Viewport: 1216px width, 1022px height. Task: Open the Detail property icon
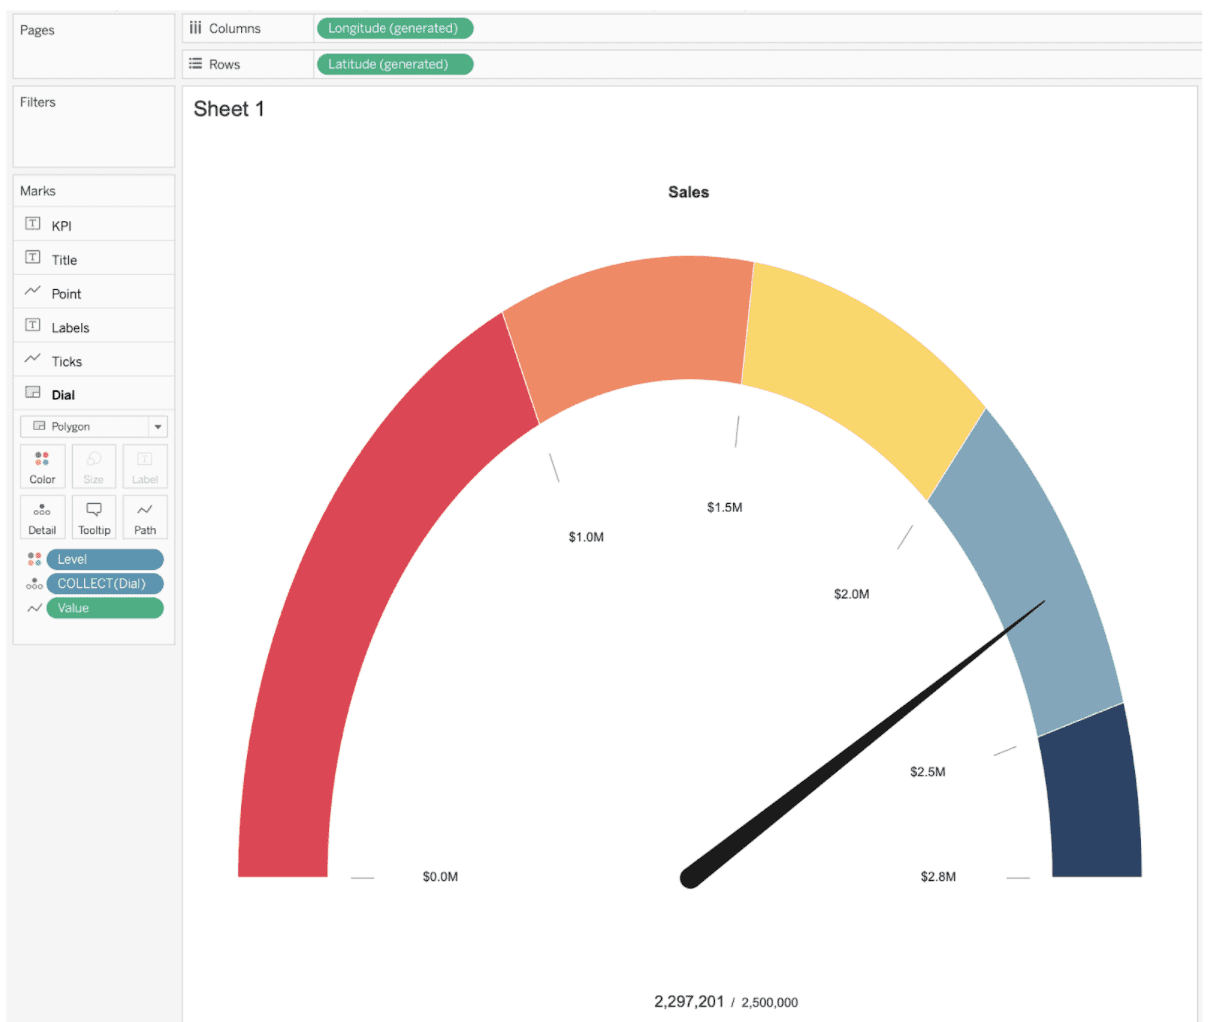[x=42, y=517]
